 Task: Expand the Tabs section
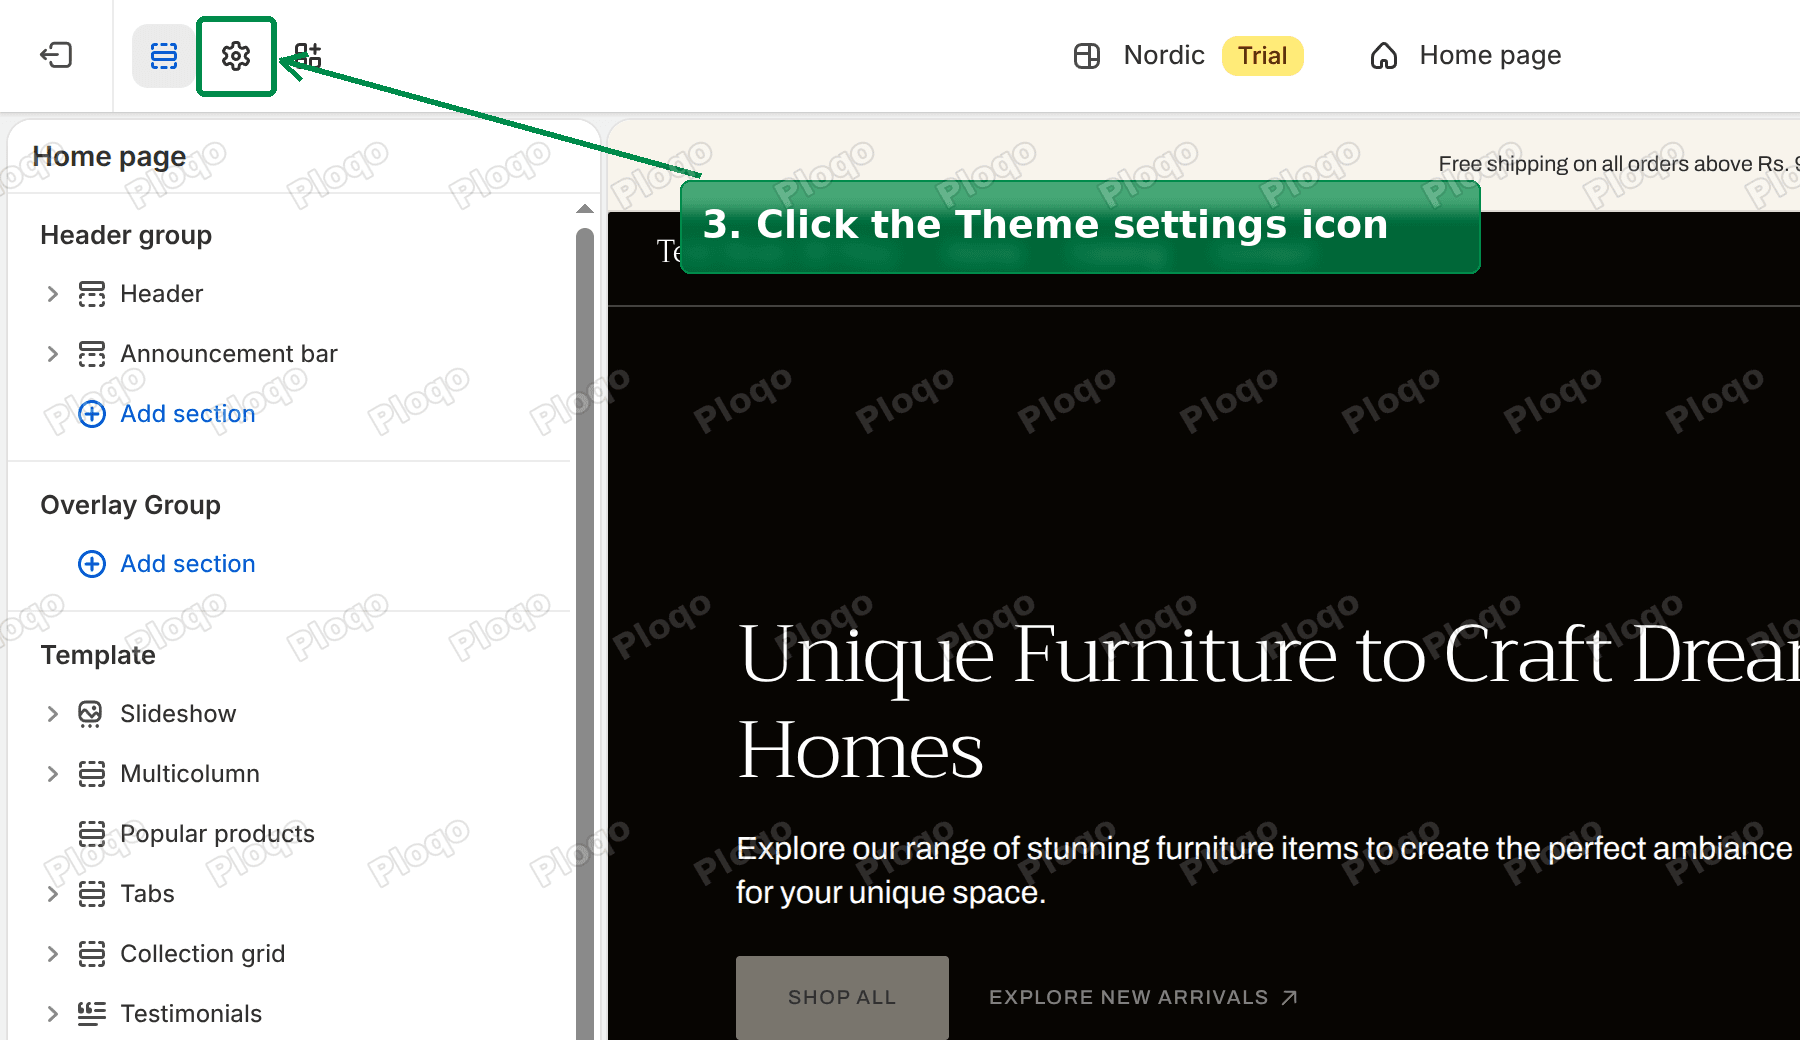[x=53, y=894]
